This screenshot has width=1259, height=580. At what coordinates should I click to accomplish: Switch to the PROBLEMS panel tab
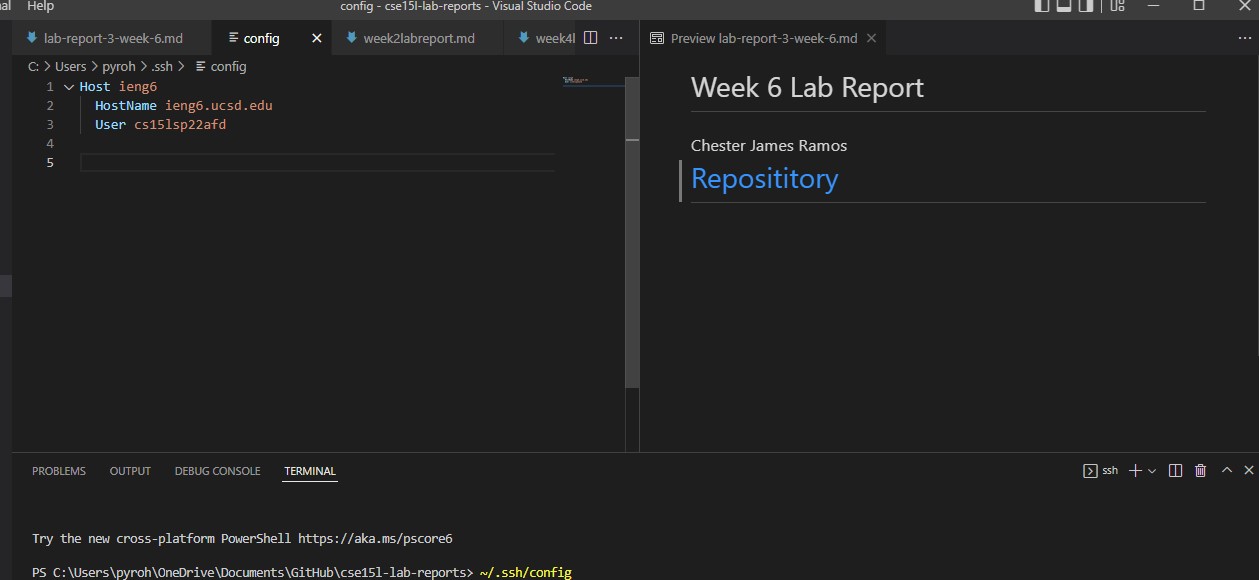(59, 471)
